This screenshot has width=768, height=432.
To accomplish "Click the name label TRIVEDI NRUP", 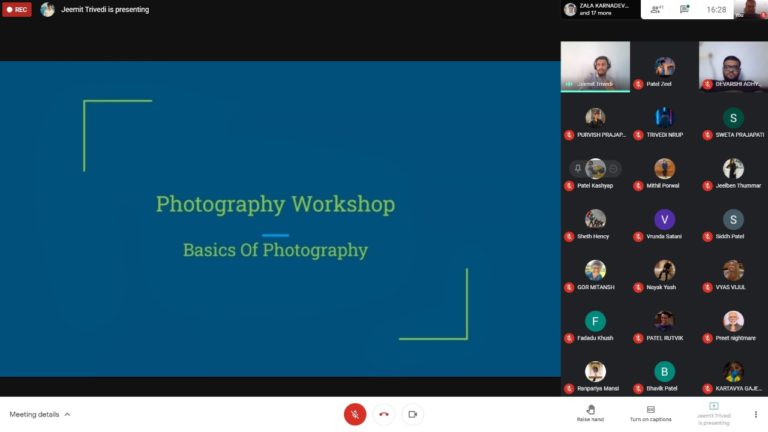I will (665, 134).
